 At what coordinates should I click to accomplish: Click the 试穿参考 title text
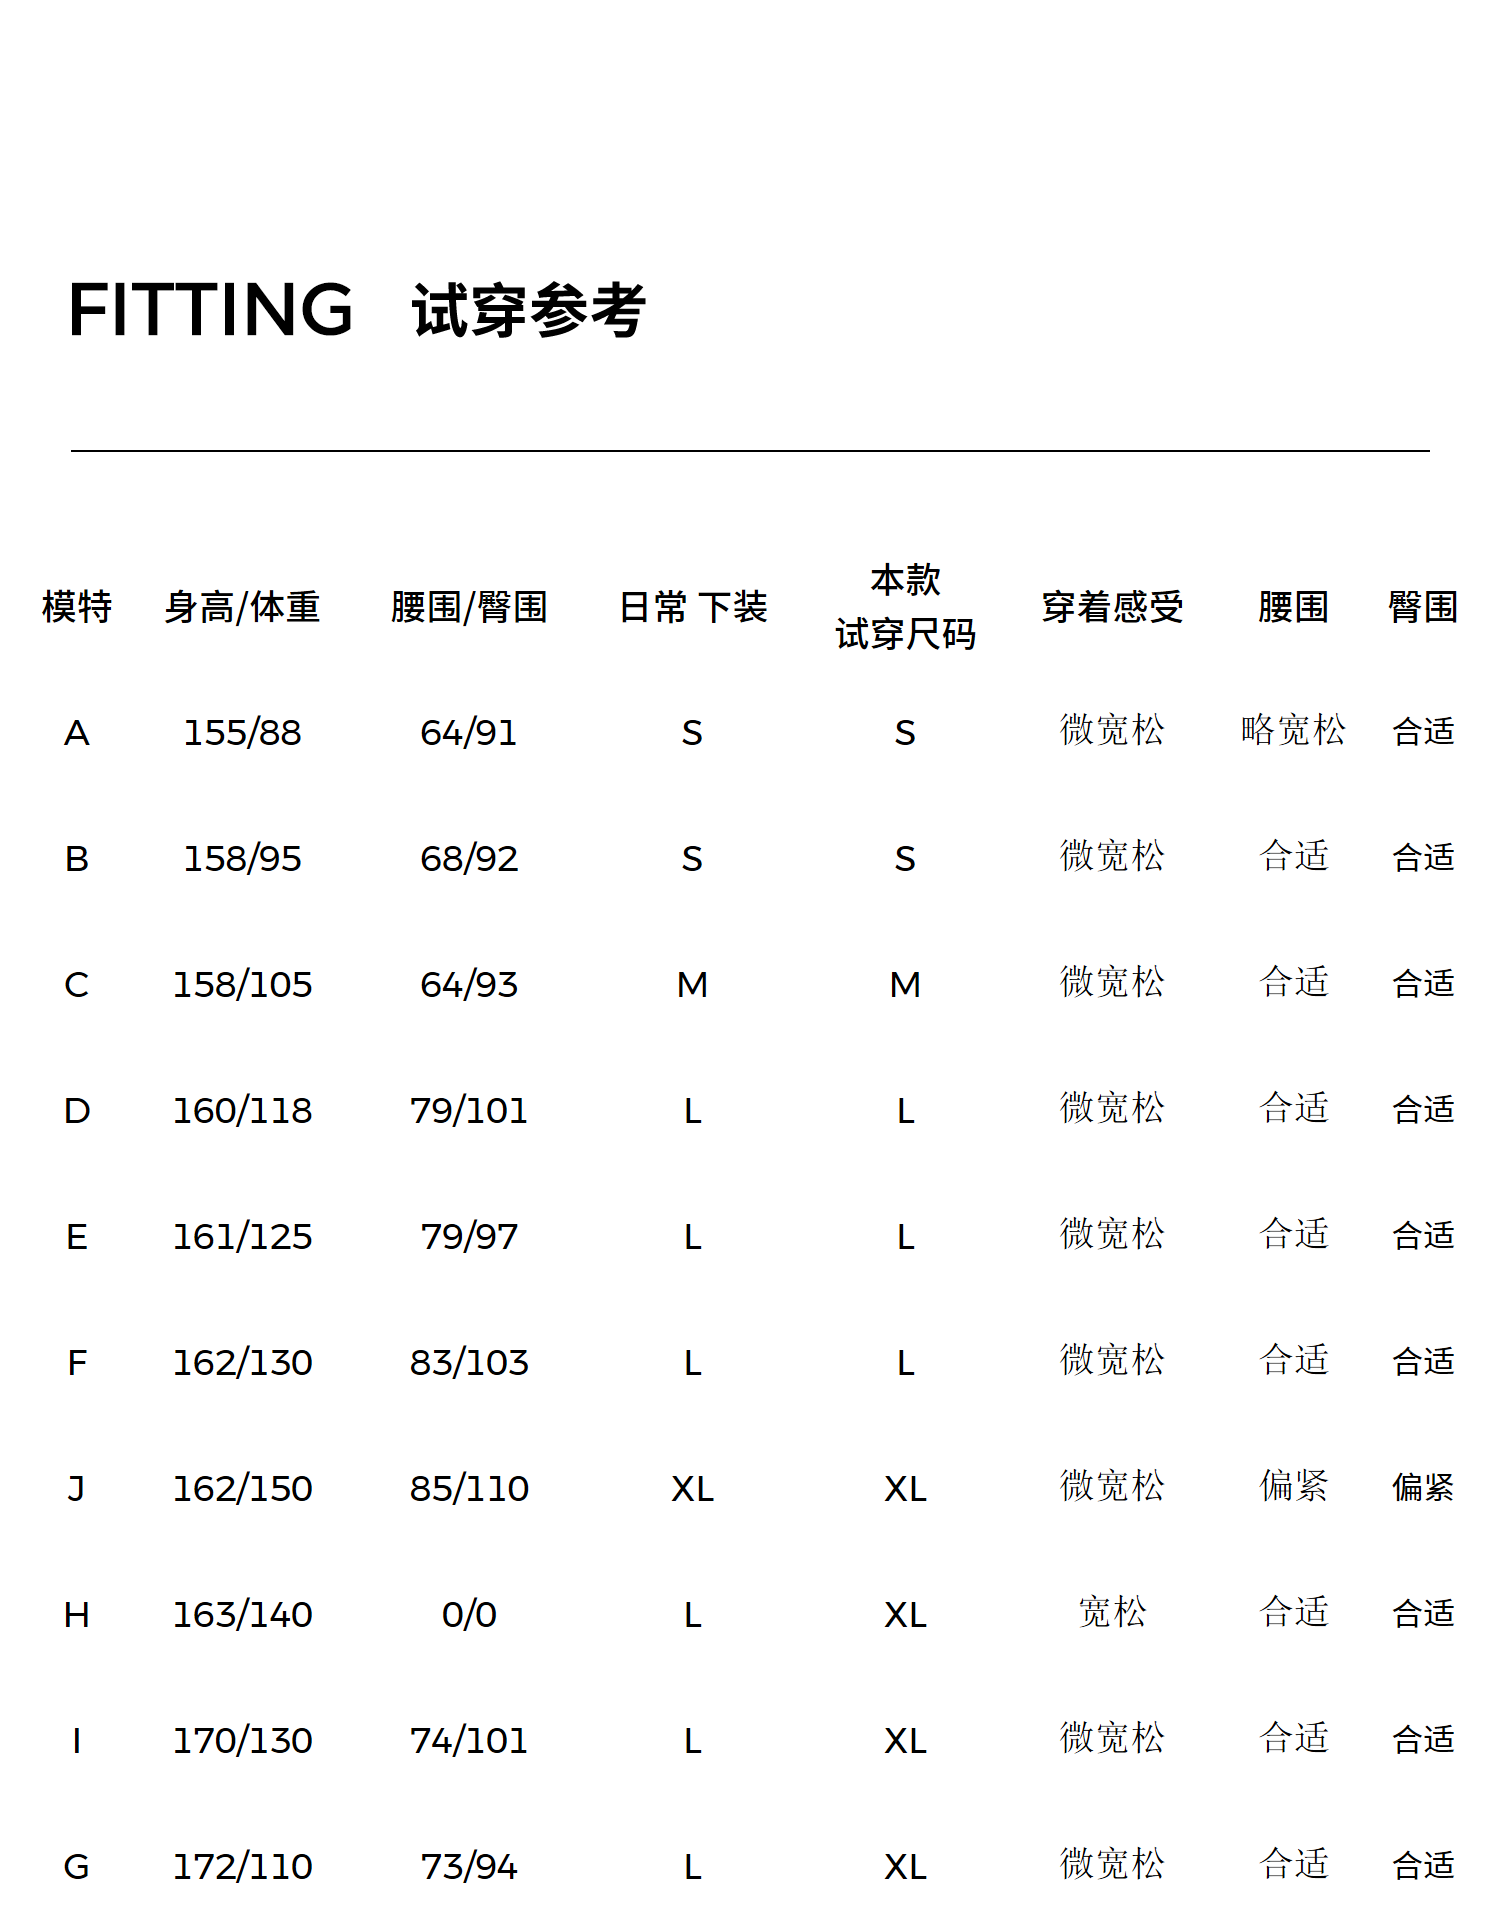529,311
